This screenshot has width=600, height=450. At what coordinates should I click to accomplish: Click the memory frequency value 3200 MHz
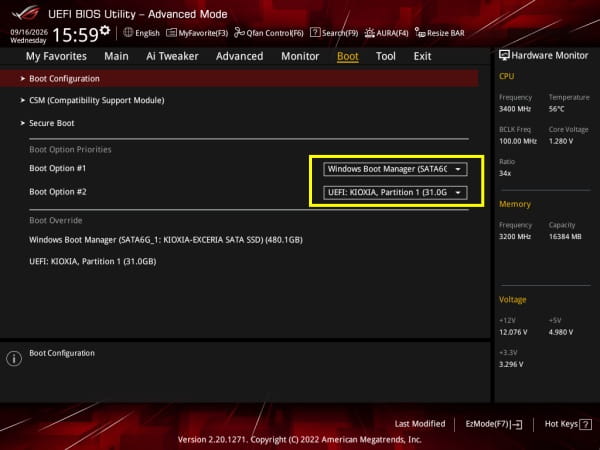click(515, 237)
